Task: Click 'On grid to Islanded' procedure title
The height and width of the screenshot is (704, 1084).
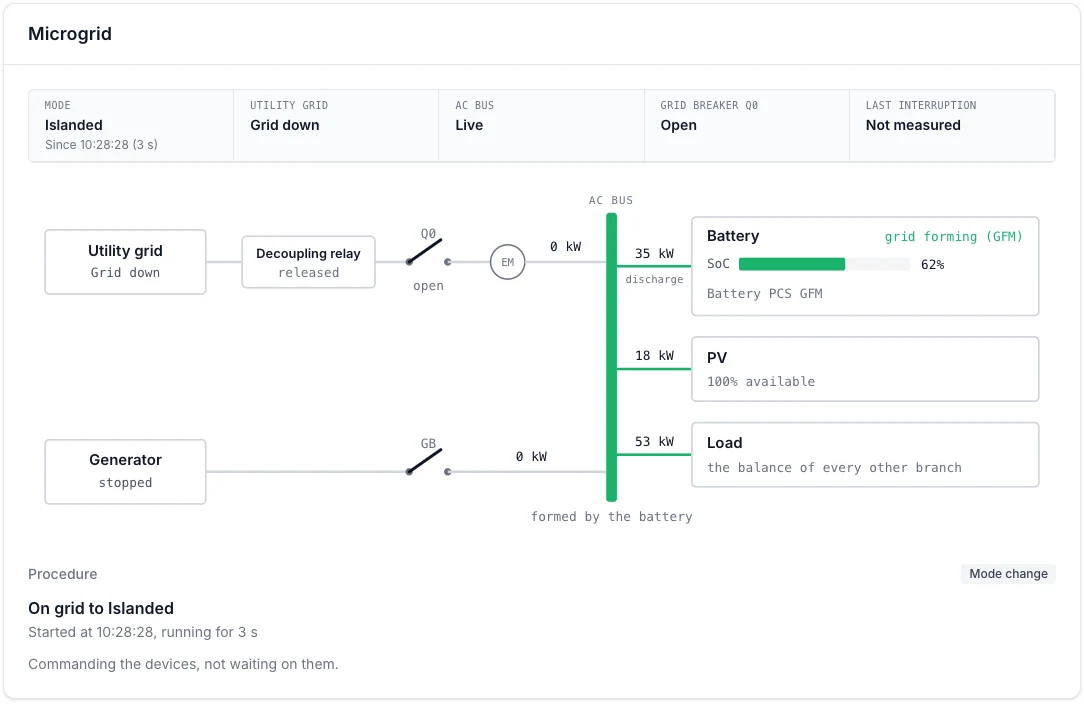Action: [101, 609]
